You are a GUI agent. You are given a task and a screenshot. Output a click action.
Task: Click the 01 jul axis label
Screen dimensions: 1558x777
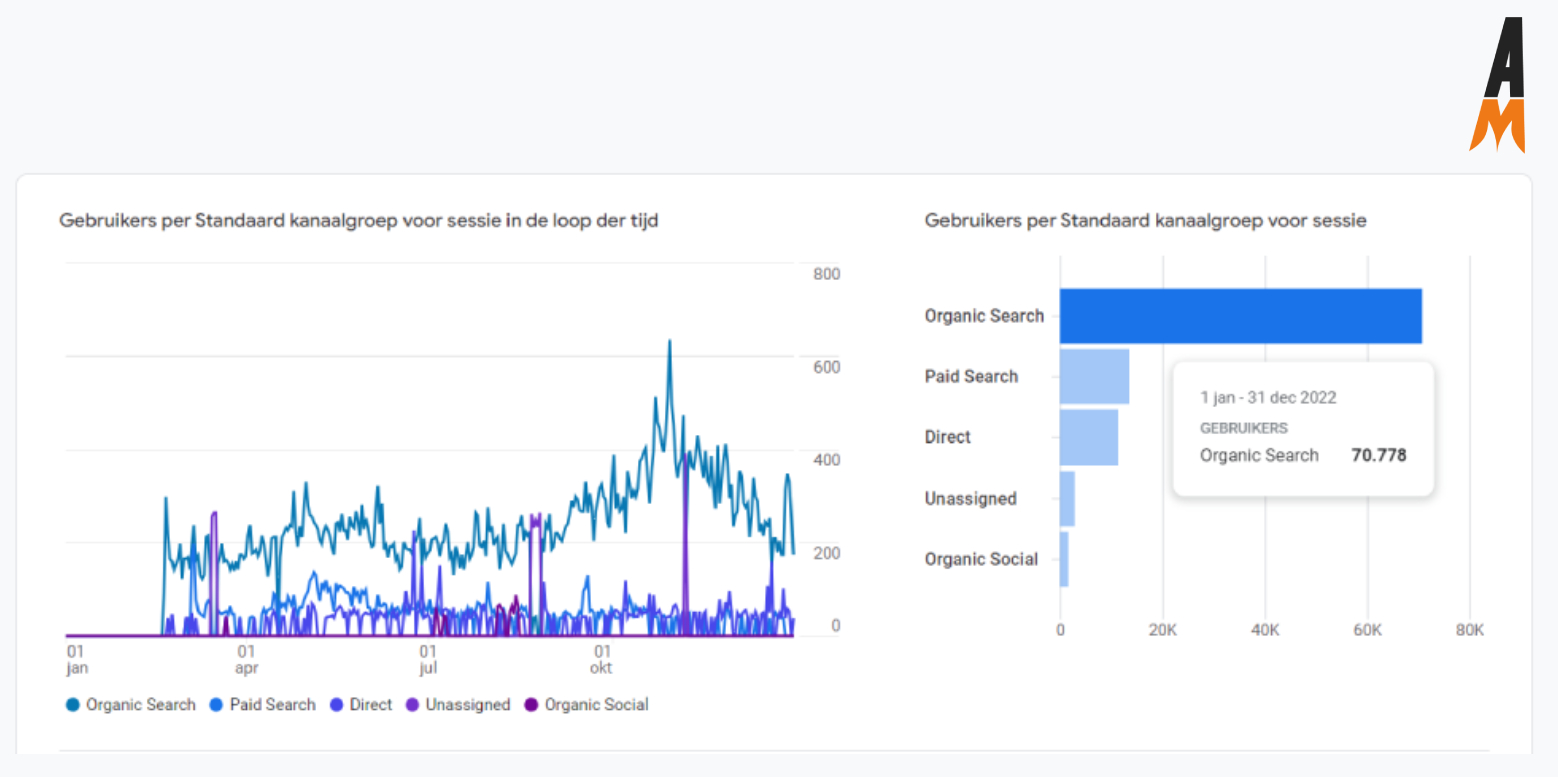click(x=428, y=659)
